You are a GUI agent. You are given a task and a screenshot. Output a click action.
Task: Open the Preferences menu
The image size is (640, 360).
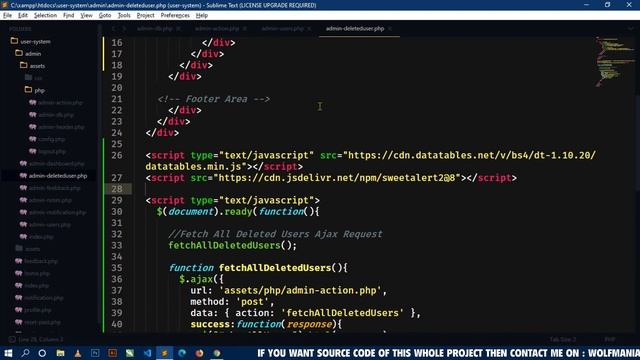coord(175,16)
